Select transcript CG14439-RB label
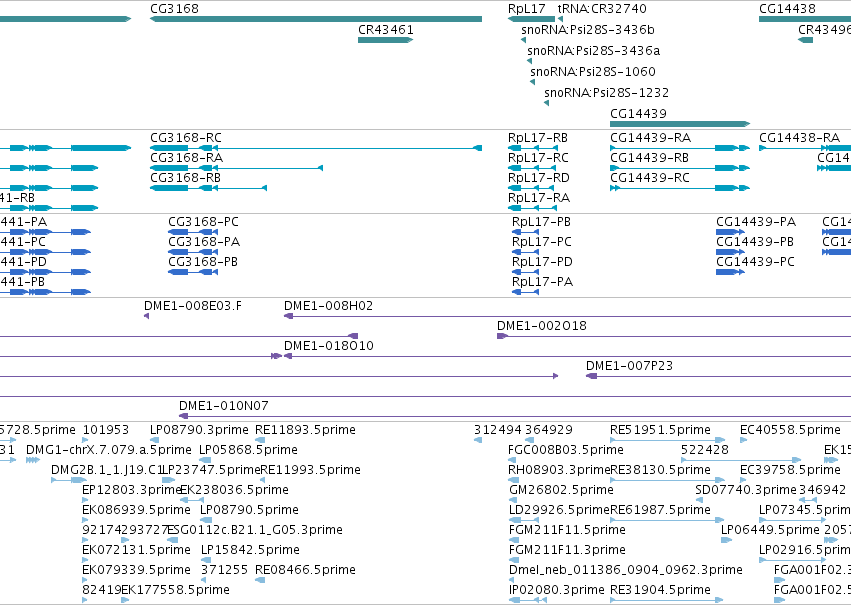This screenshot has width=851, height=605. (650, 158)
